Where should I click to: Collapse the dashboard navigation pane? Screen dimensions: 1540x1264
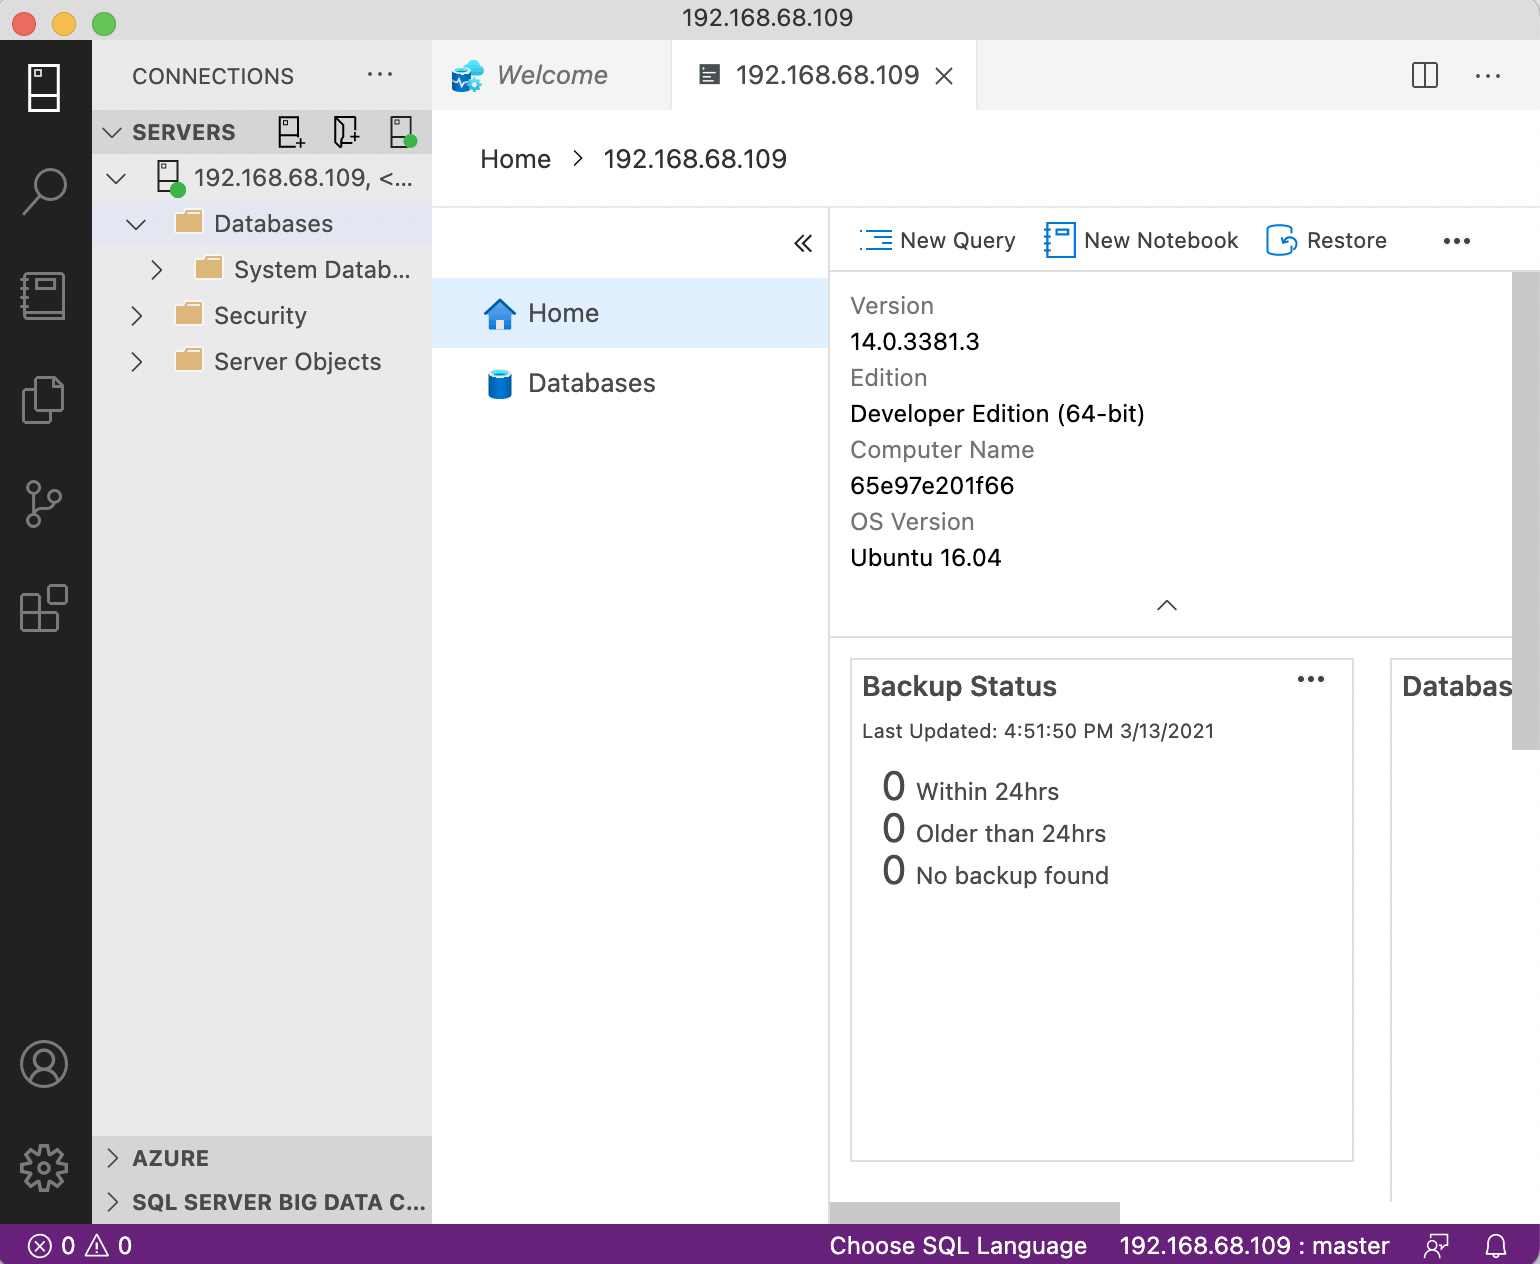[803, 243]
